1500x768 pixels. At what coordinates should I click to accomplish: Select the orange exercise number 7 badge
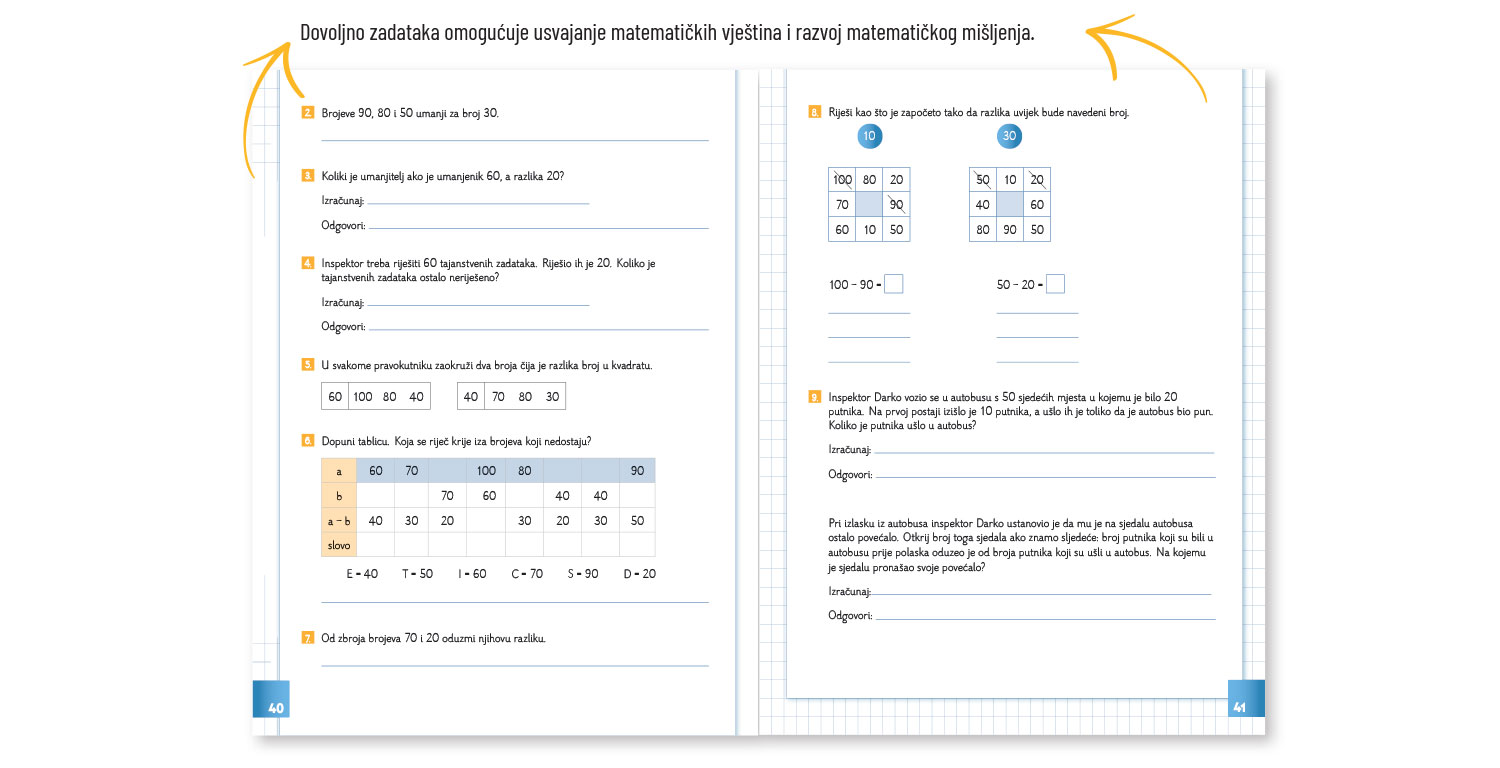coord(308,637)
